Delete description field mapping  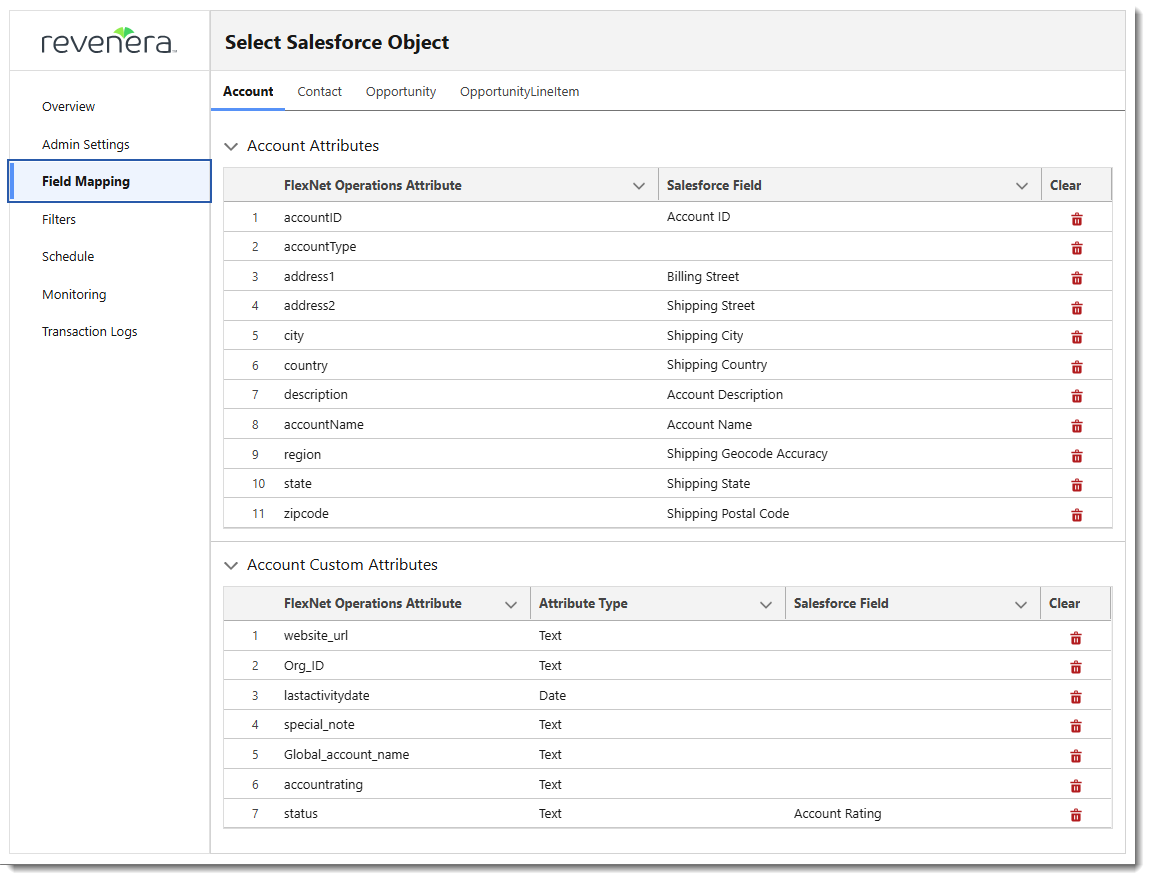pyautogui.click(x=1077, y=396)
